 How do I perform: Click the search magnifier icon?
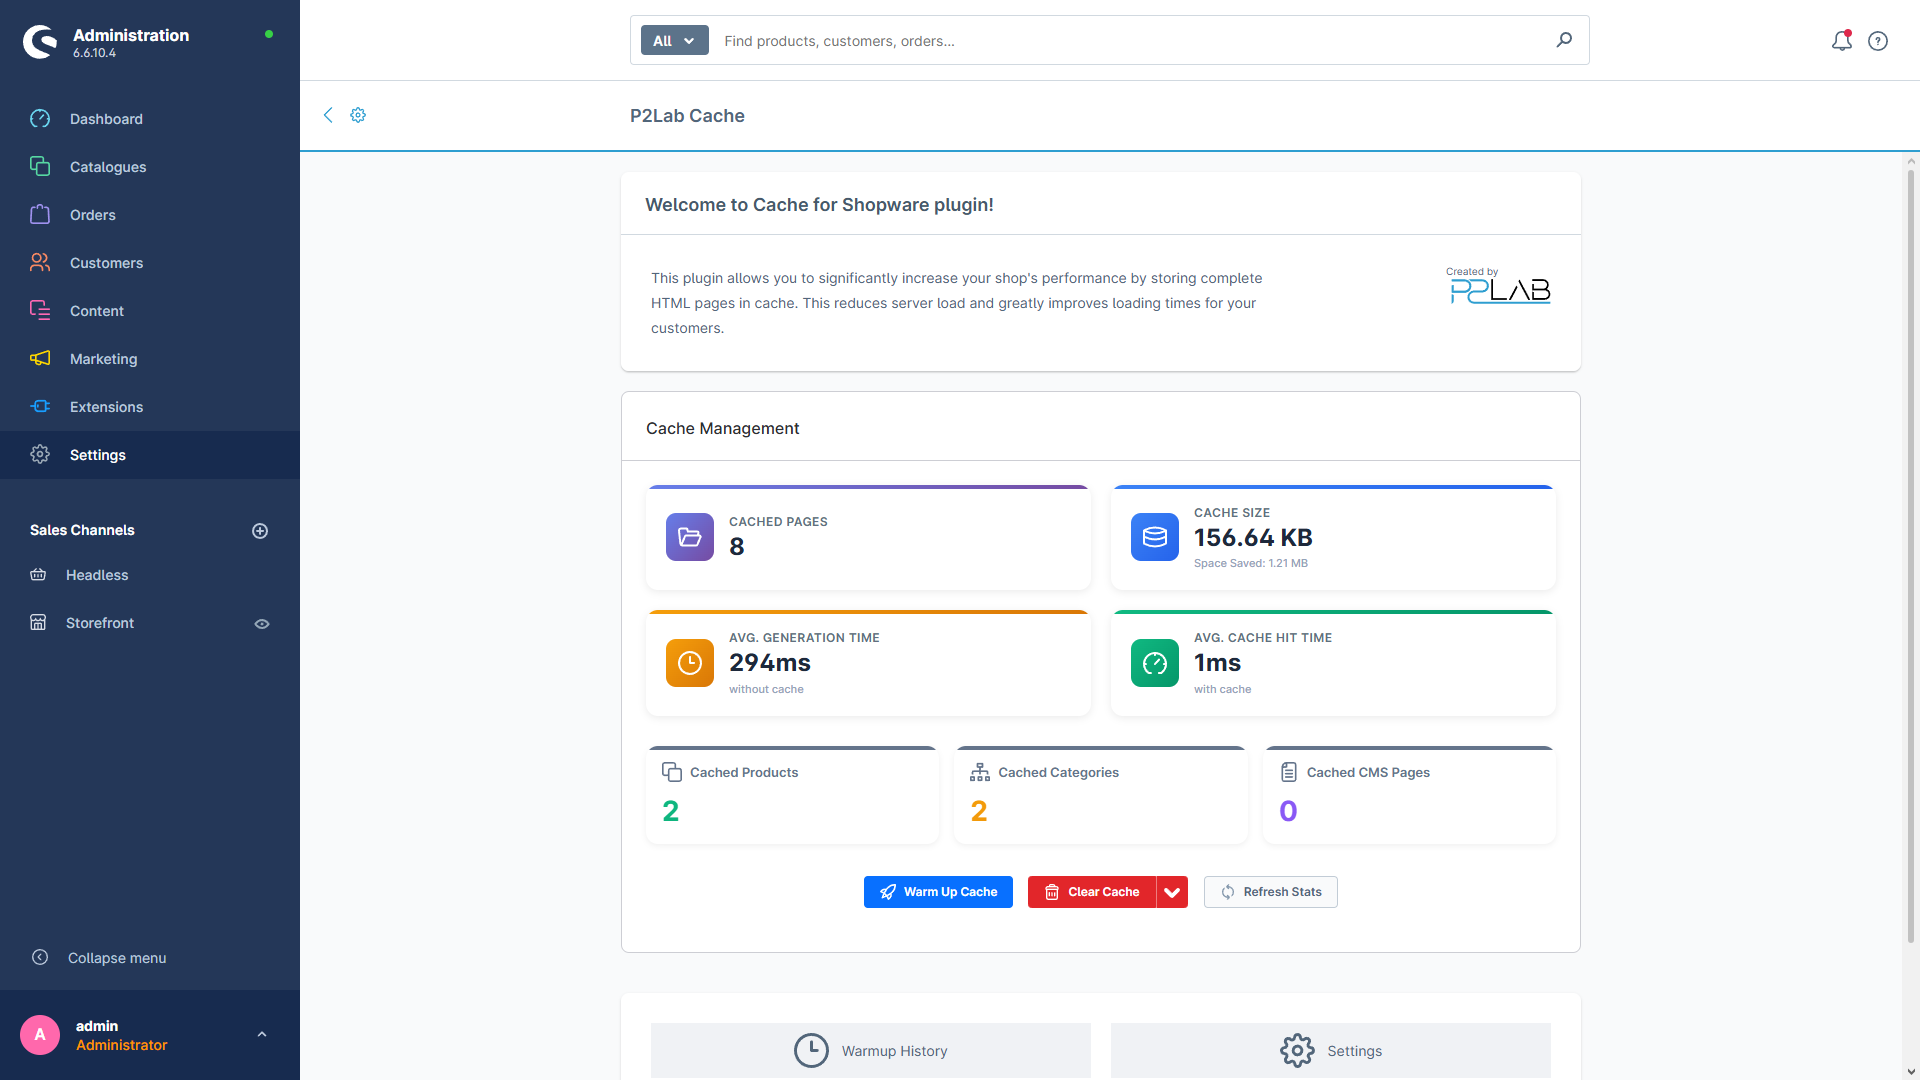click(1564, 40)
